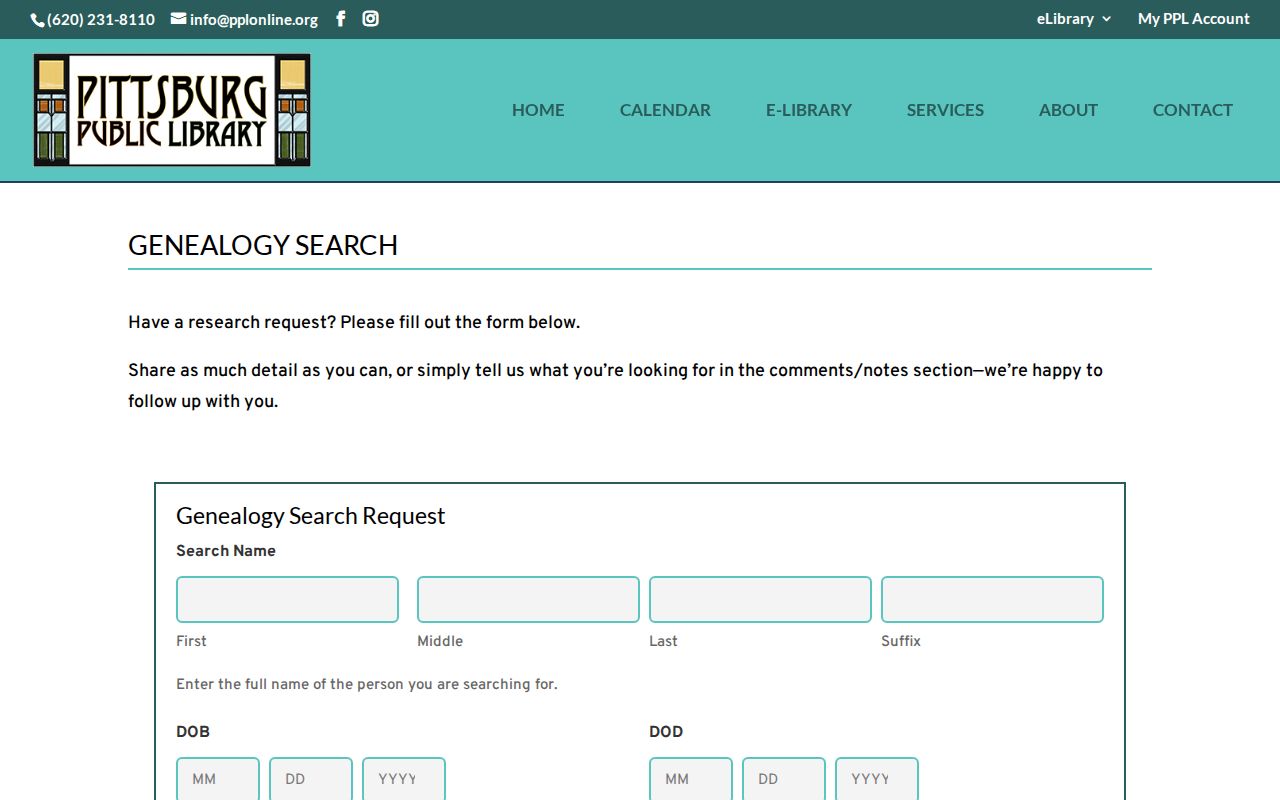Click the info@pplonline.org email link
This screenshot has height=800, width=1280.
coord(245,19)
